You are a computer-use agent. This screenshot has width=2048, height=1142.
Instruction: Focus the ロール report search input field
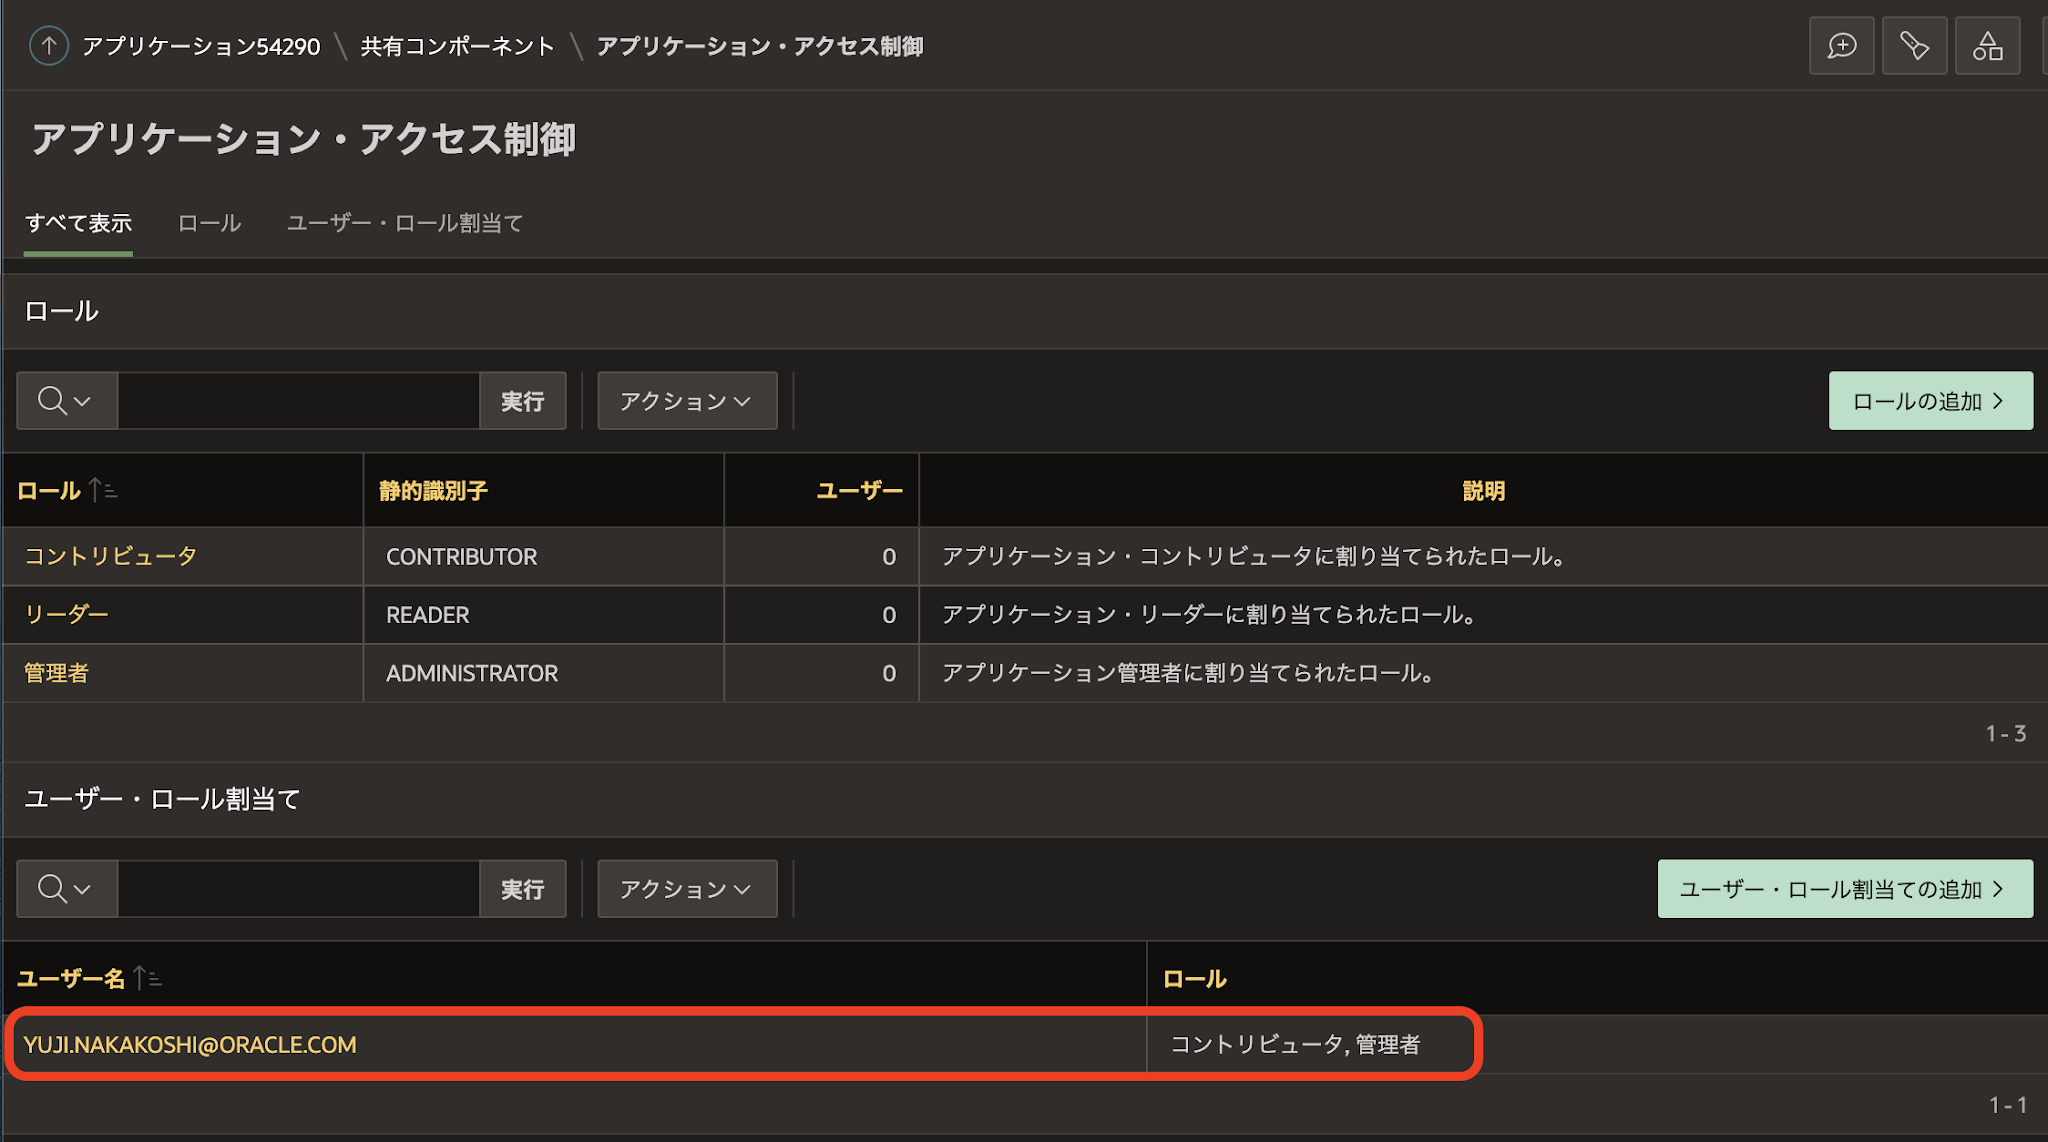[x=298, y=401]
